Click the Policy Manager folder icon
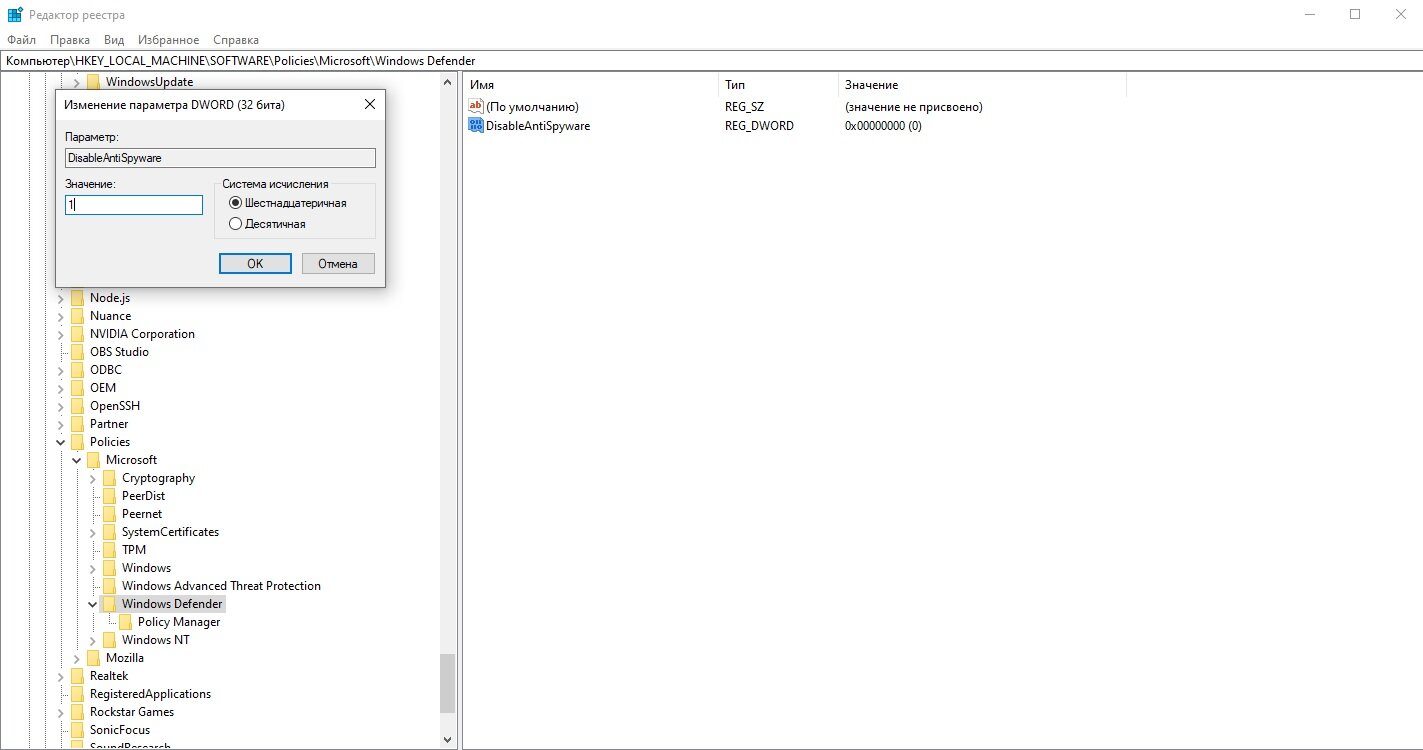 [x=126, y=622]
